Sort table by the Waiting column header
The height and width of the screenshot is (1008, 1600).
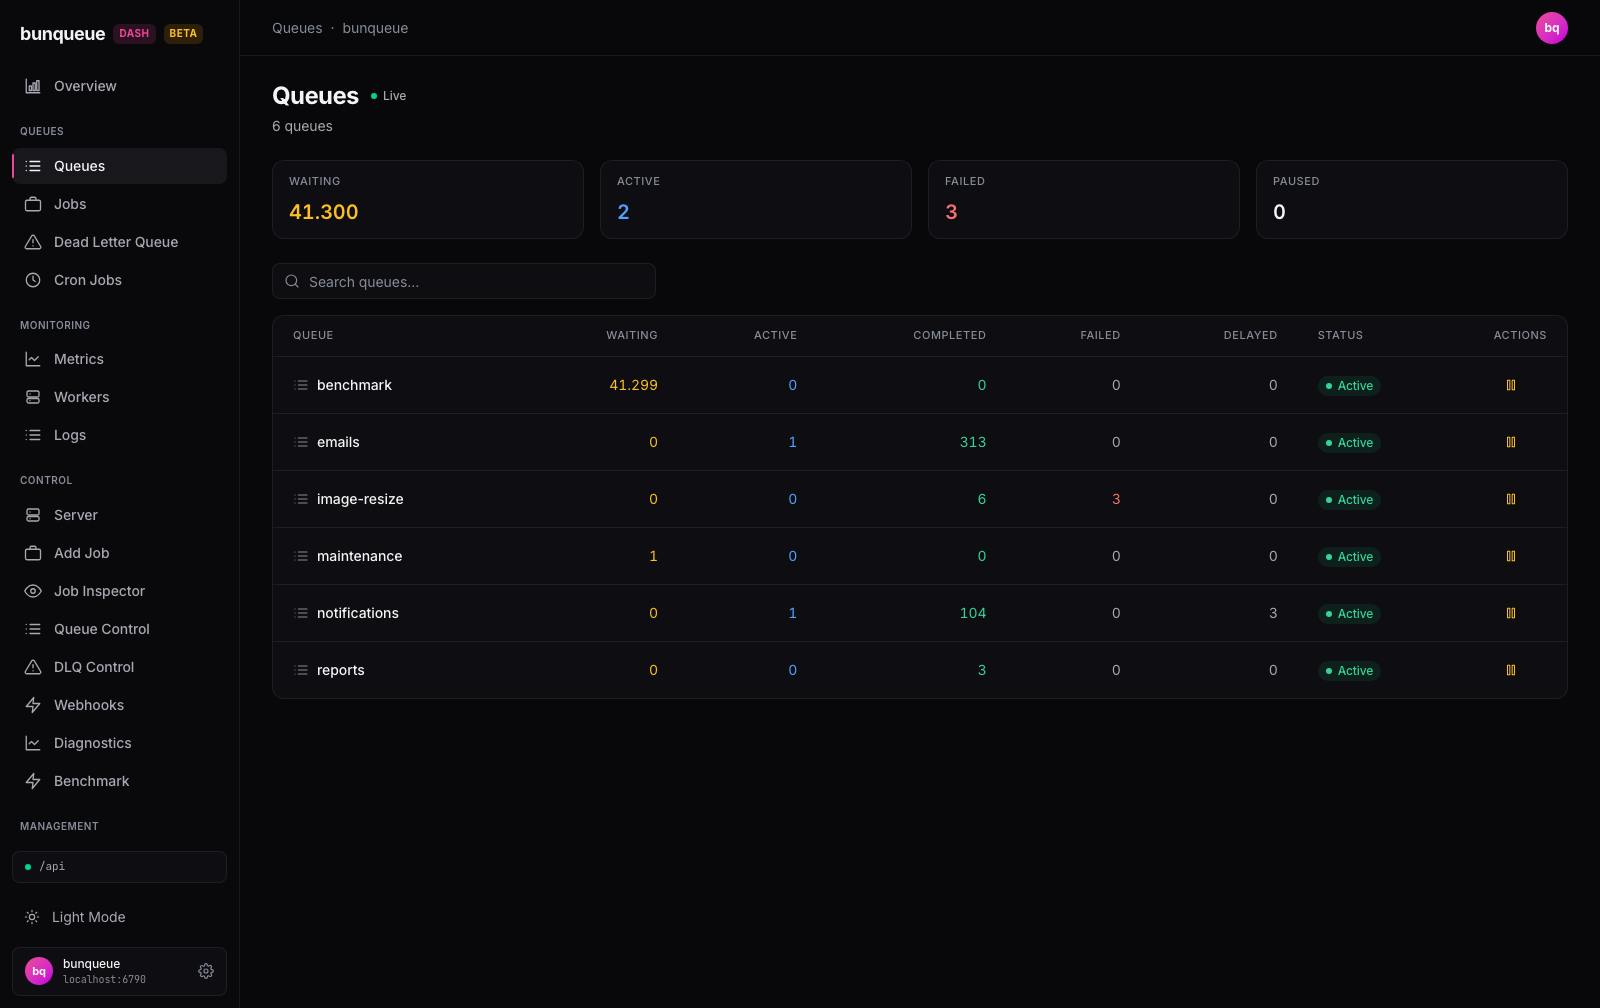[632, 335]
